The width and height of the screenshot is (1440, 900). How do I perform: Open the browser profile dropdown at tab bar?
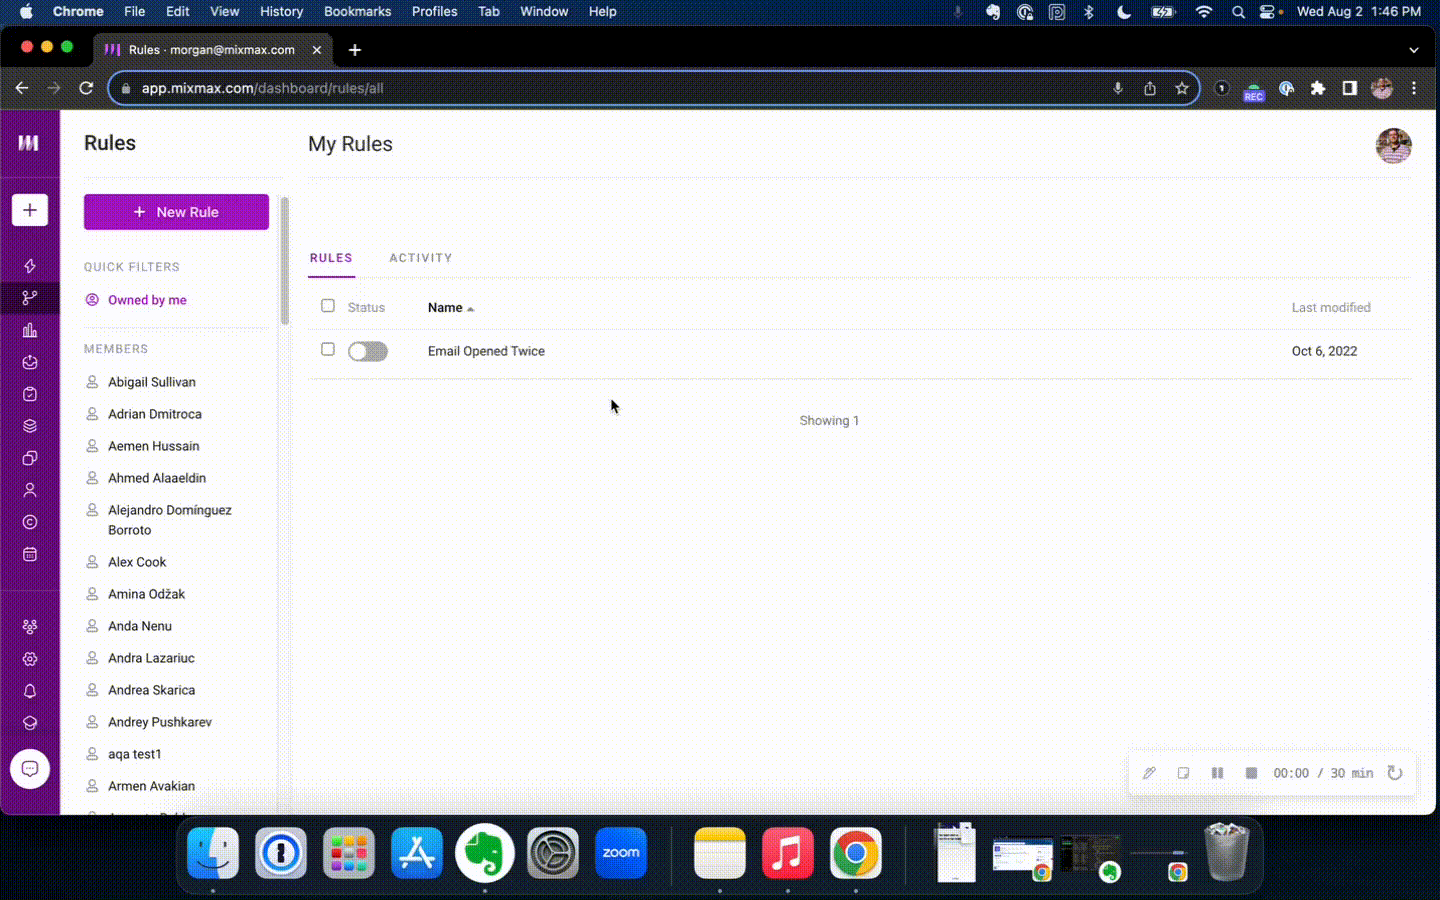click(1413, 49)
